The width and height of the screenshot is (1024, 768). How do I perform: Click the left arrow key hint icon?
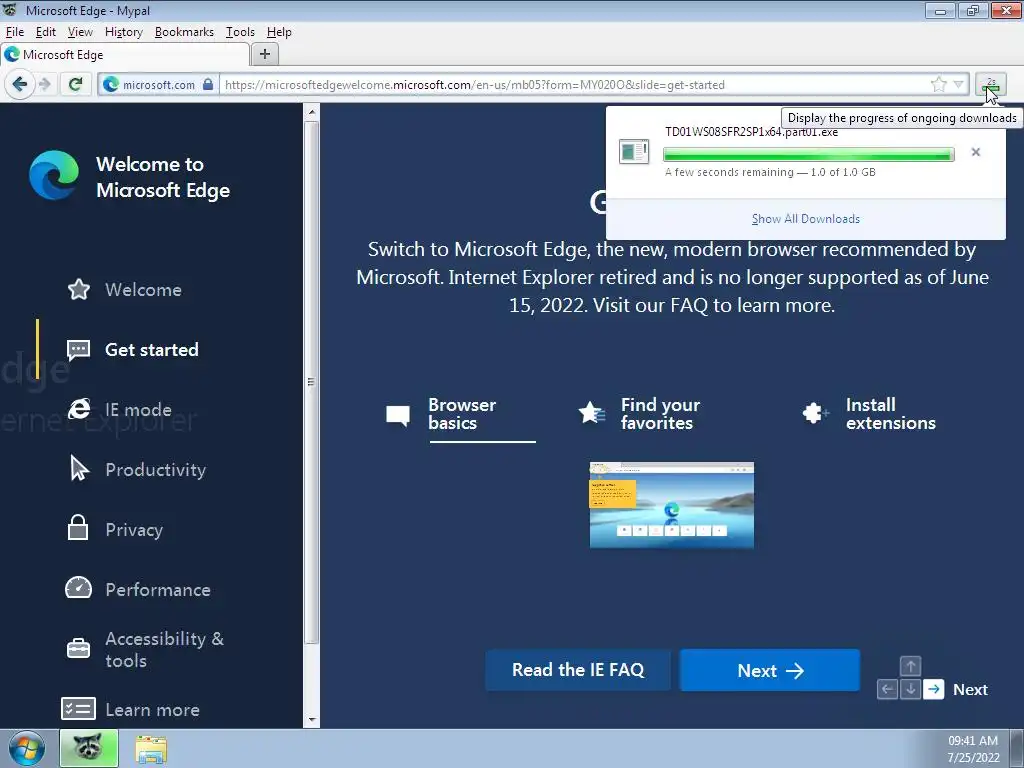click(x=887, y=689)
